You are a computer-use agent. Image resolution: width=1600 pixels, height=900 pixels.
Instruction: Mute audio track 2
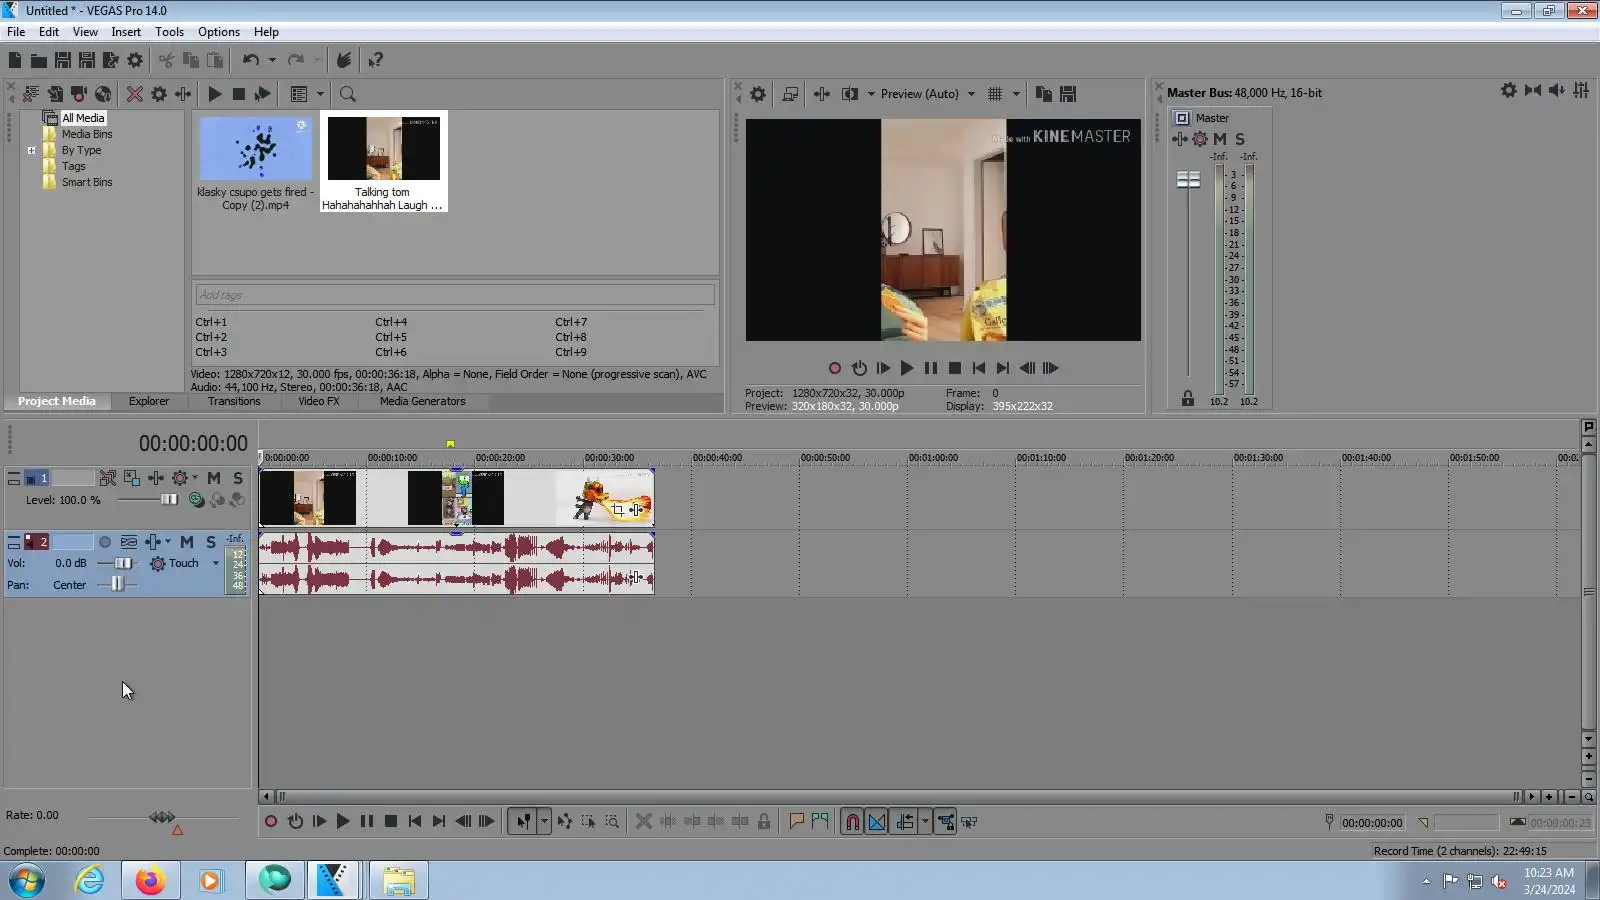tap(187, 542)
